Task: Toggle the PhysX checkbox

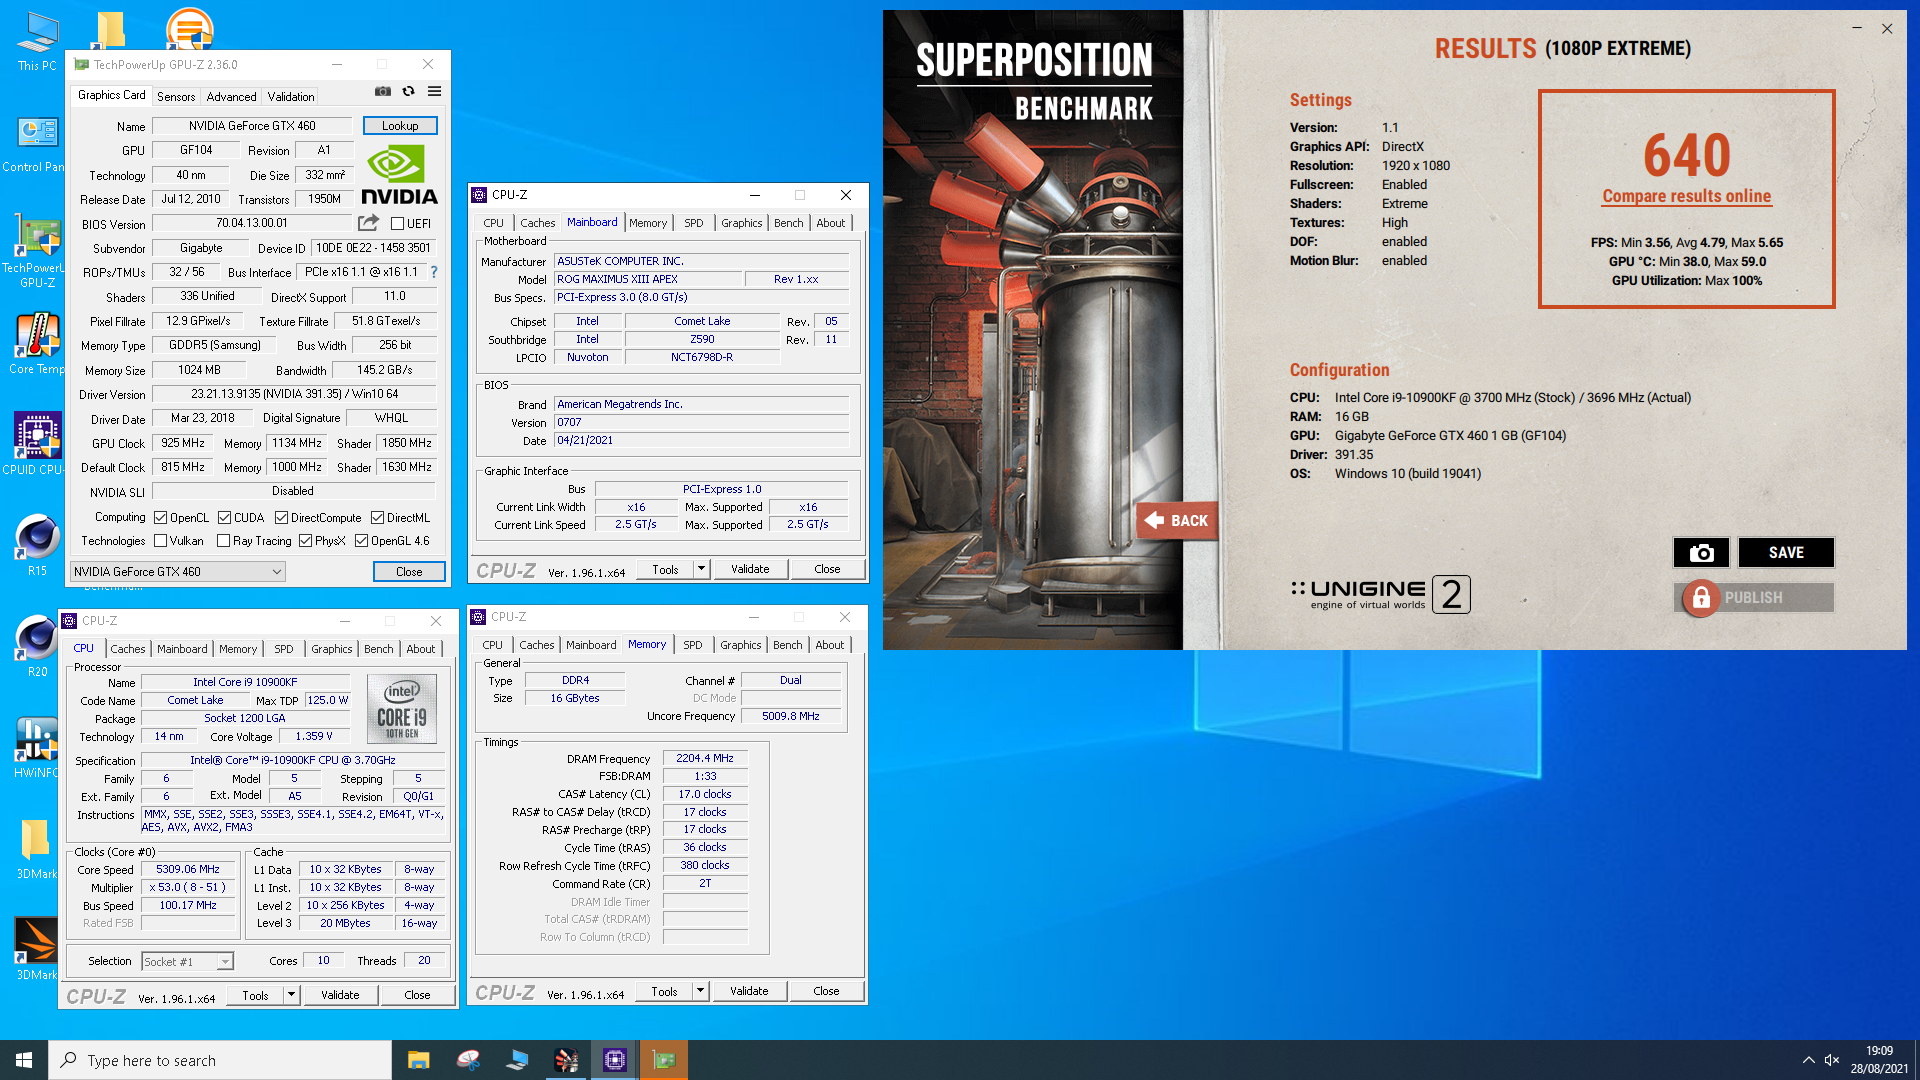Action: coord(305,541)
